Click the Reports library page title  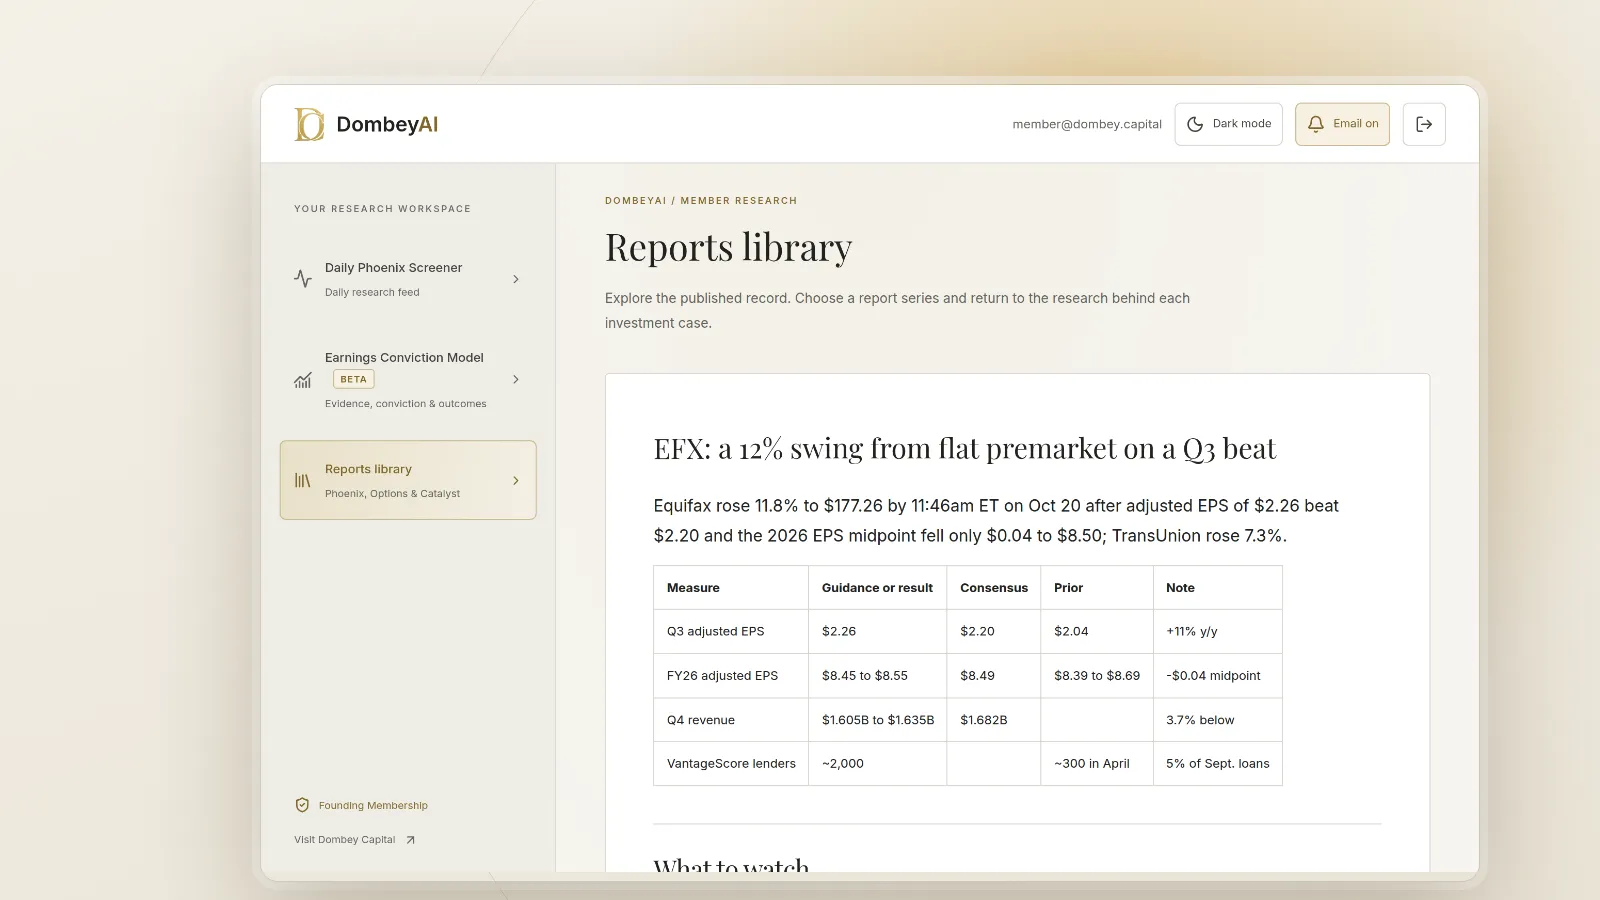[x=729, y=247]
